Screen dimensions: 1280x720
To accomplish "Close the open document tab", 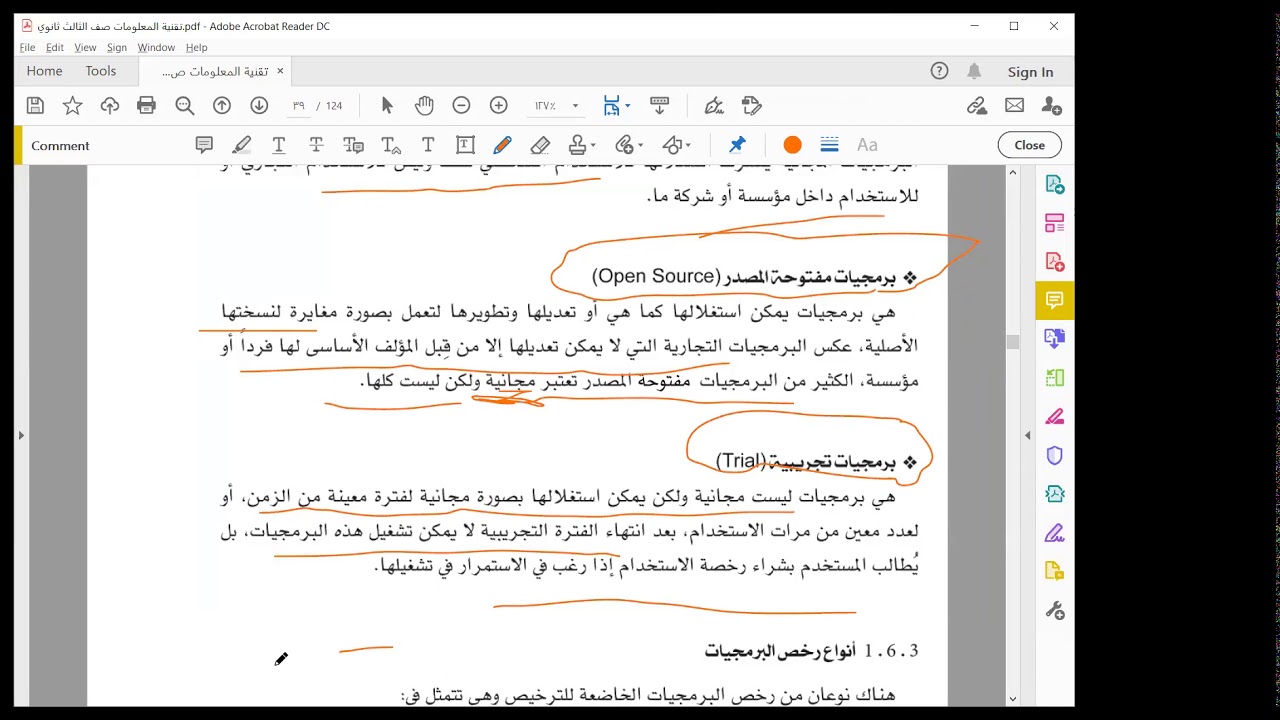I will point(280,71).
